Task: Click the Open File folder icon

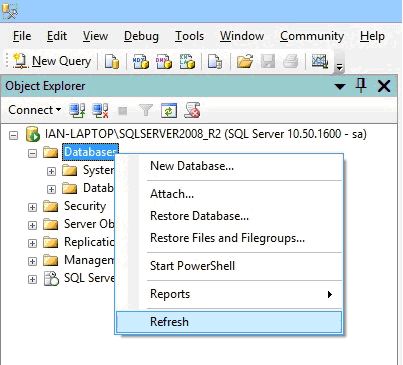Action: point(245,61)
